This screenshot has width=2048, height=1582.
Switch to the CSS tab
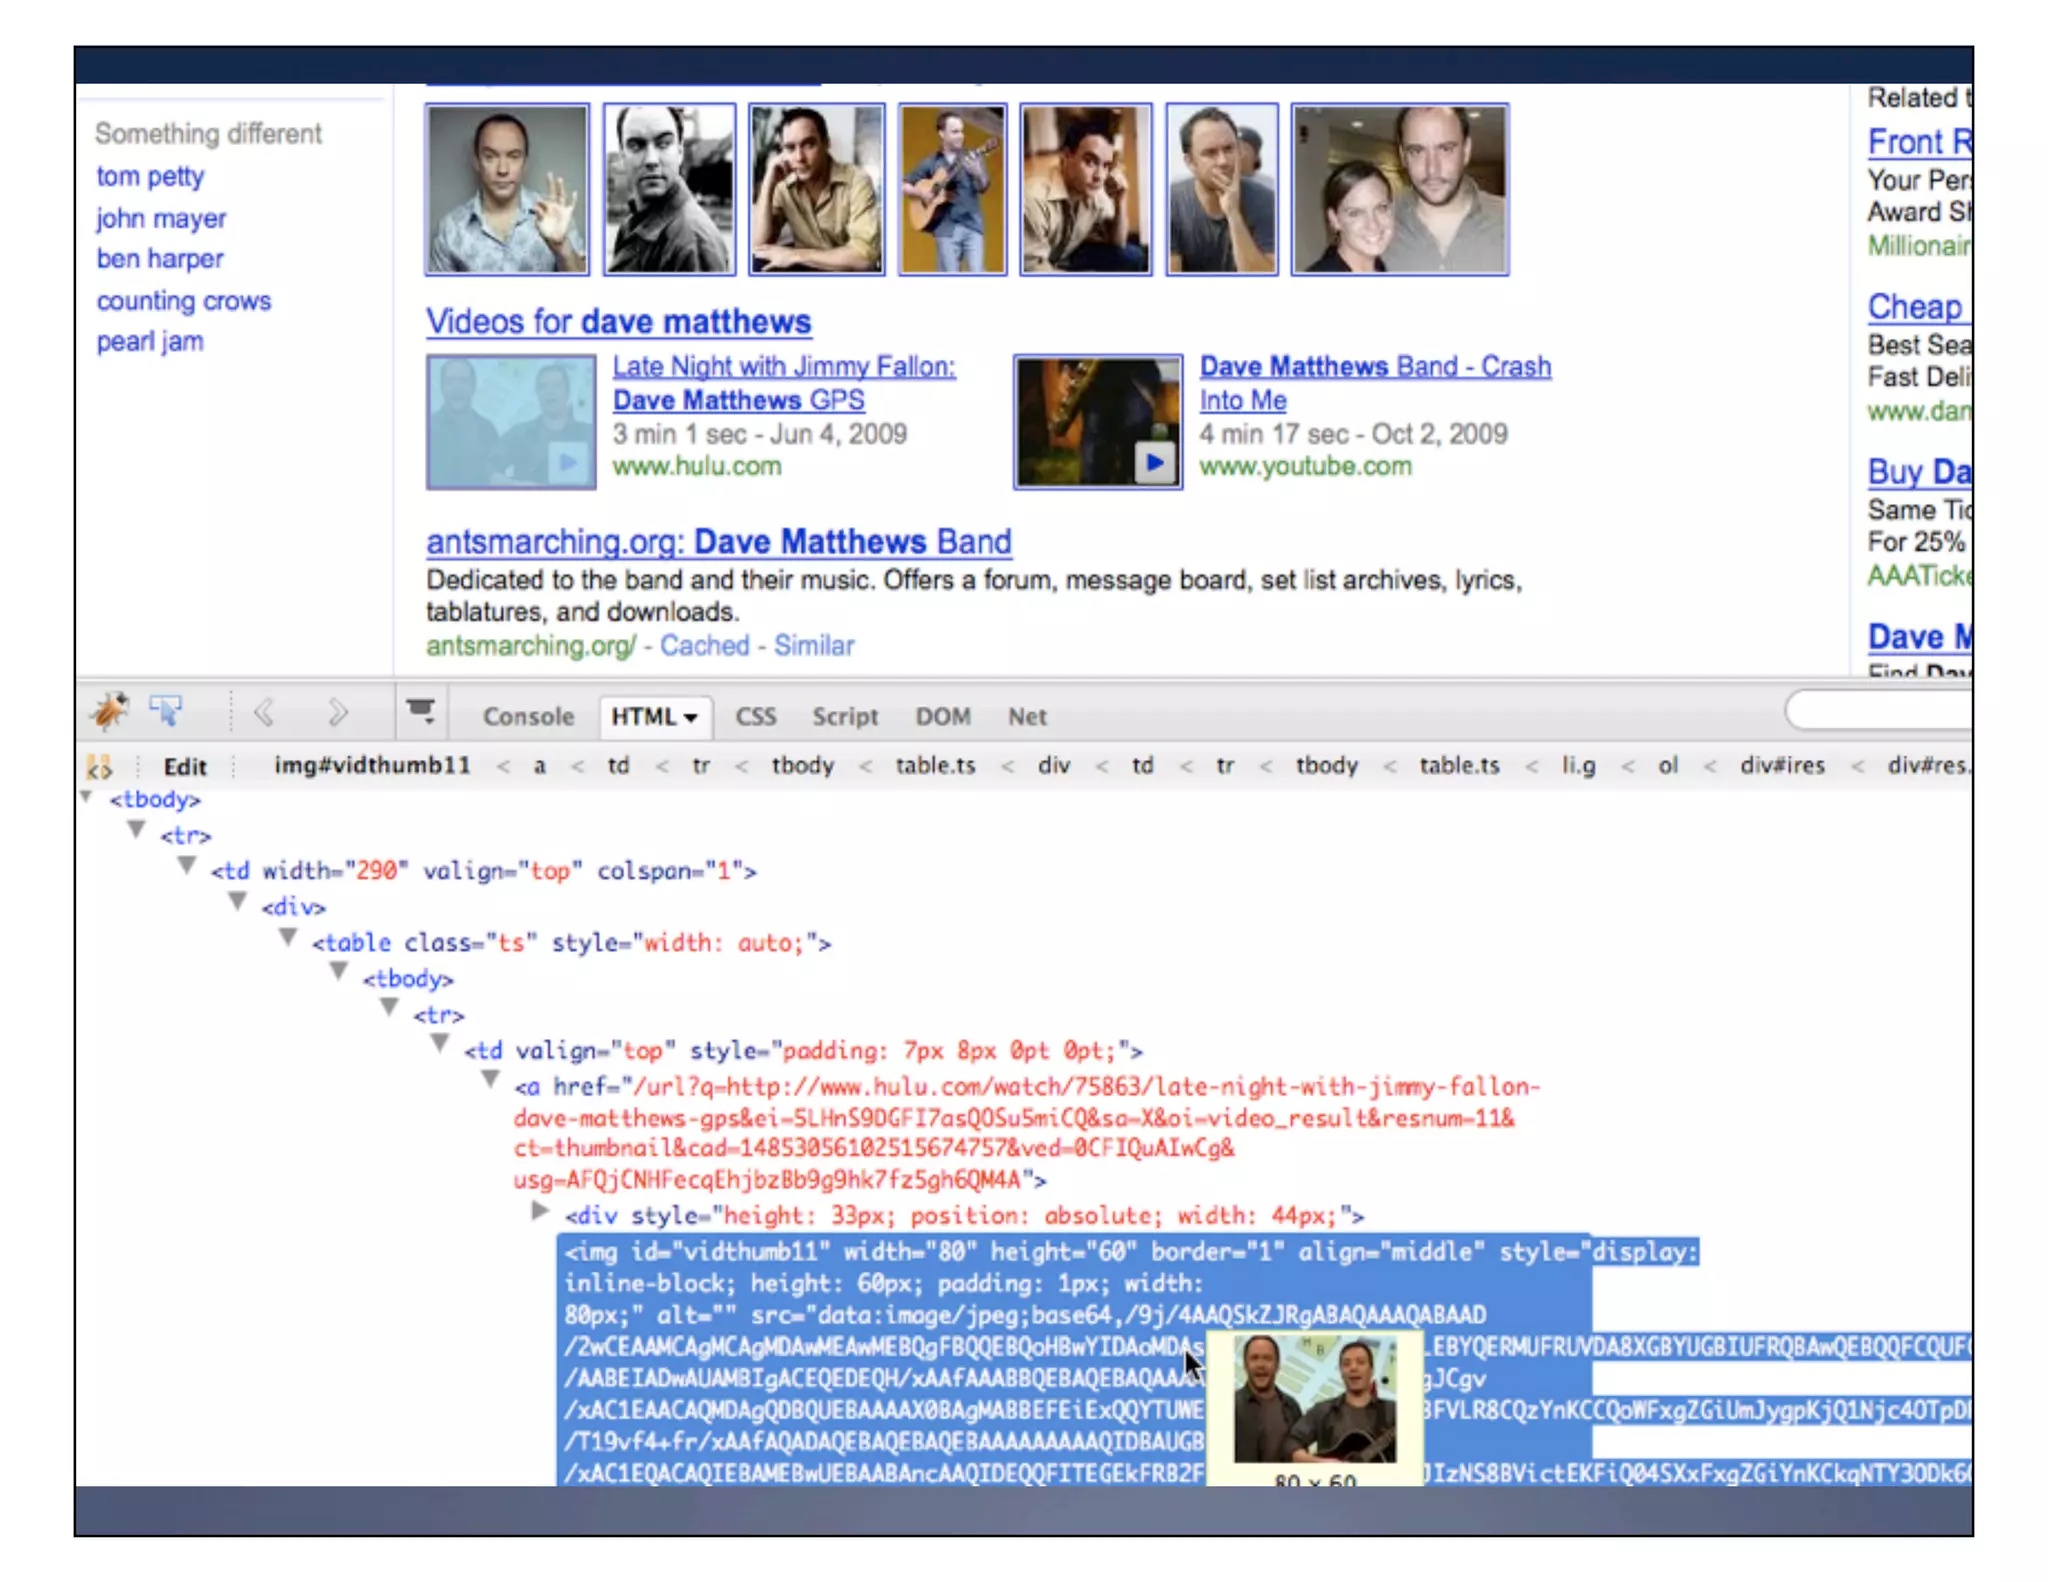756,716
